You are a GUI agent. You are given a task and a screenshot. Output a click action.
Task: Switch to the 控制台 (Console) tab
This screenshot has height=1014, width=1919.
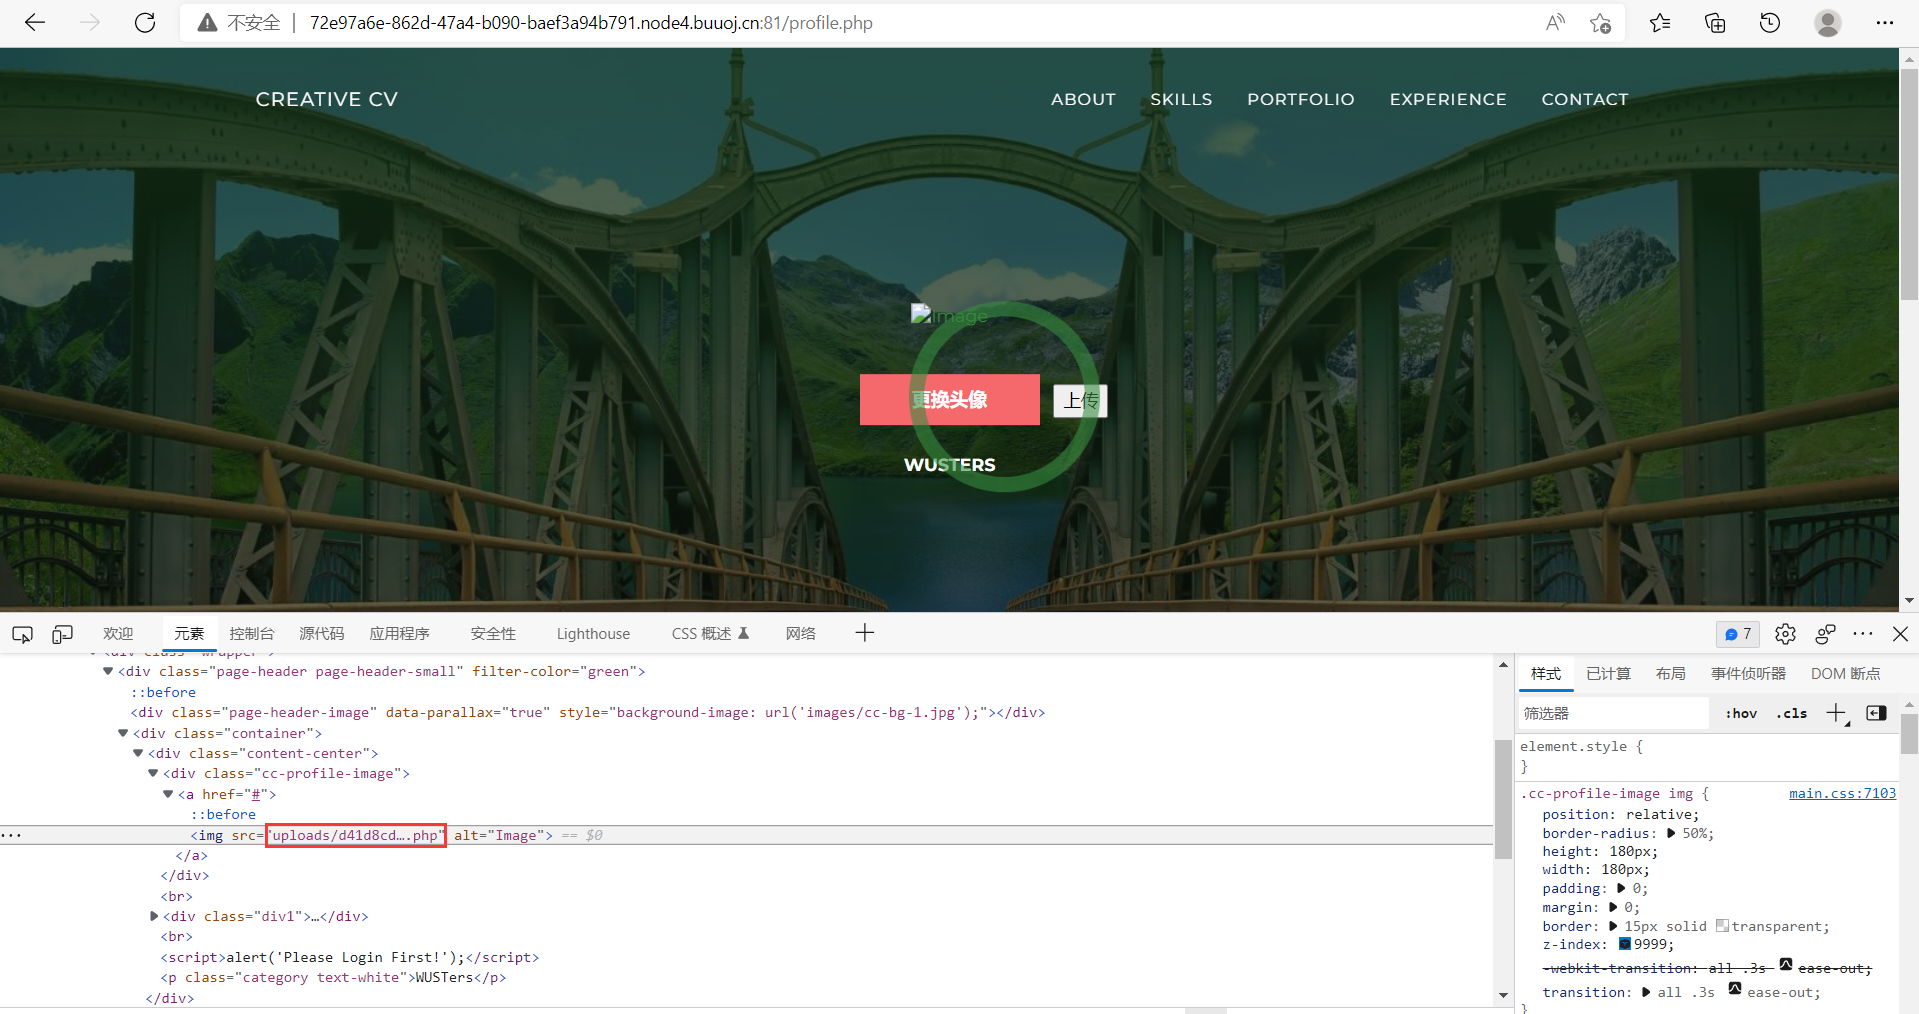point(251,634)
